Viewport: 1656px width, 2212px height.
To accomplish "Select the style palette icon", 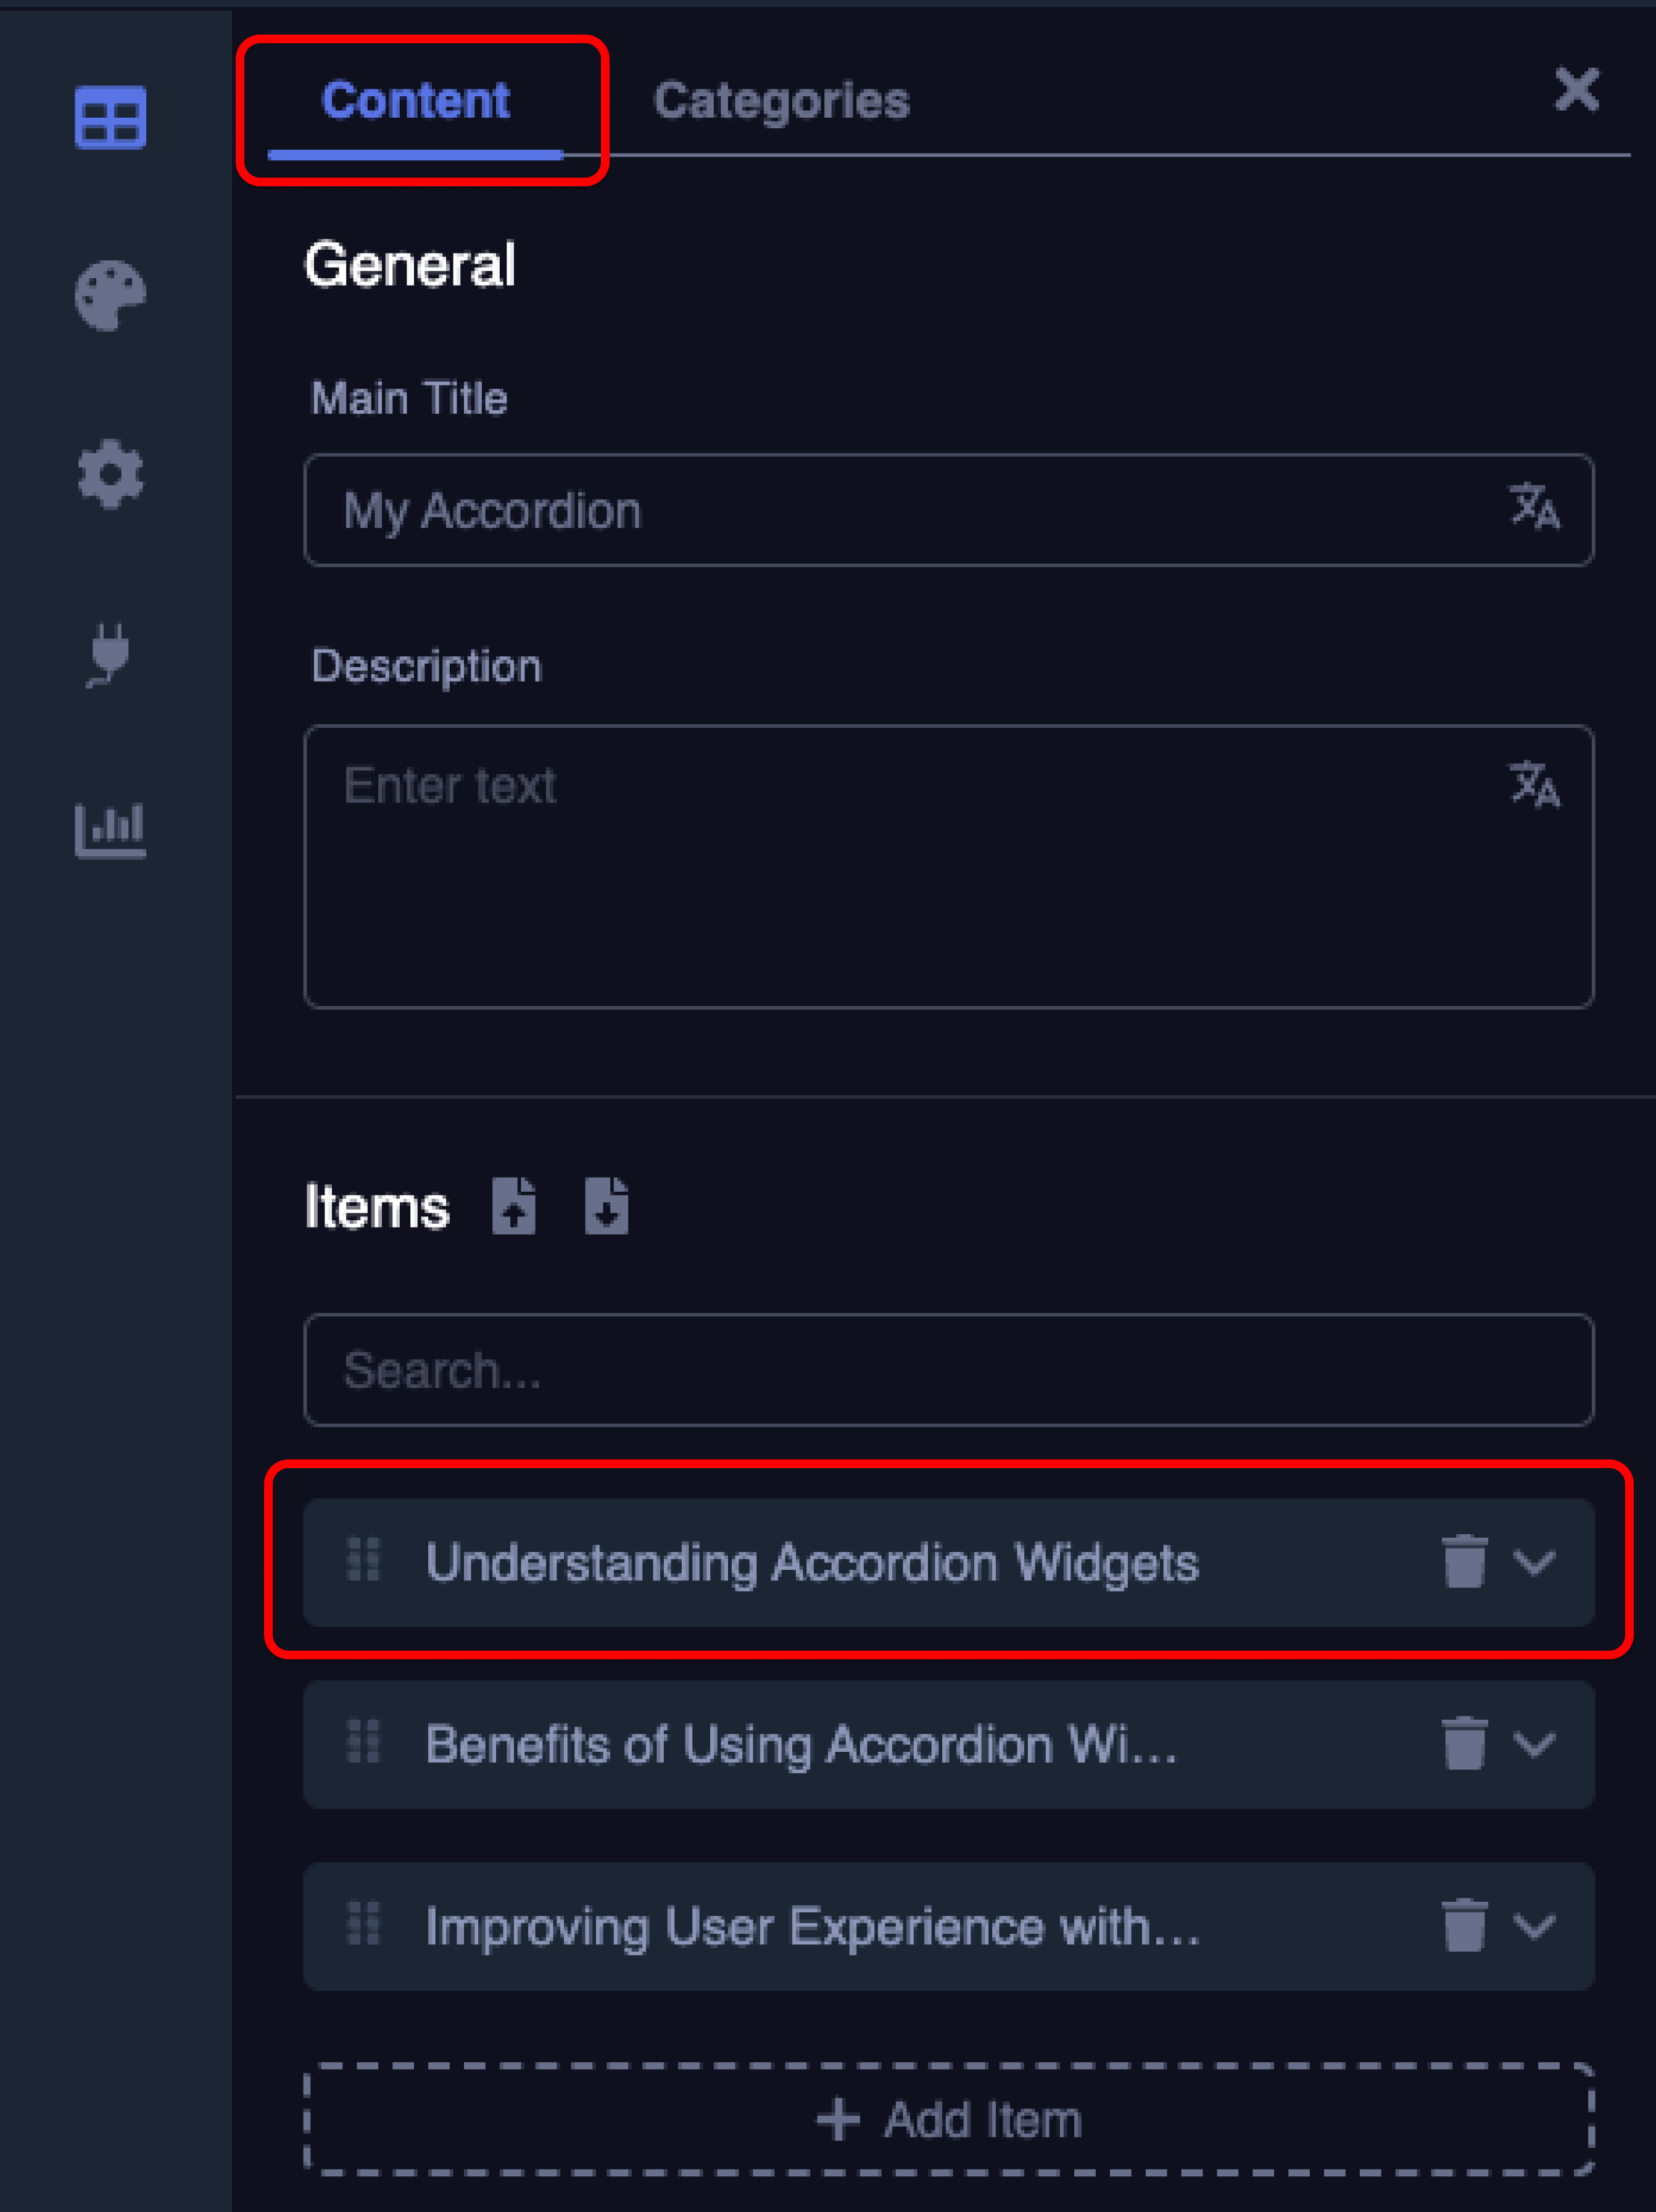I will click(110, 296).
